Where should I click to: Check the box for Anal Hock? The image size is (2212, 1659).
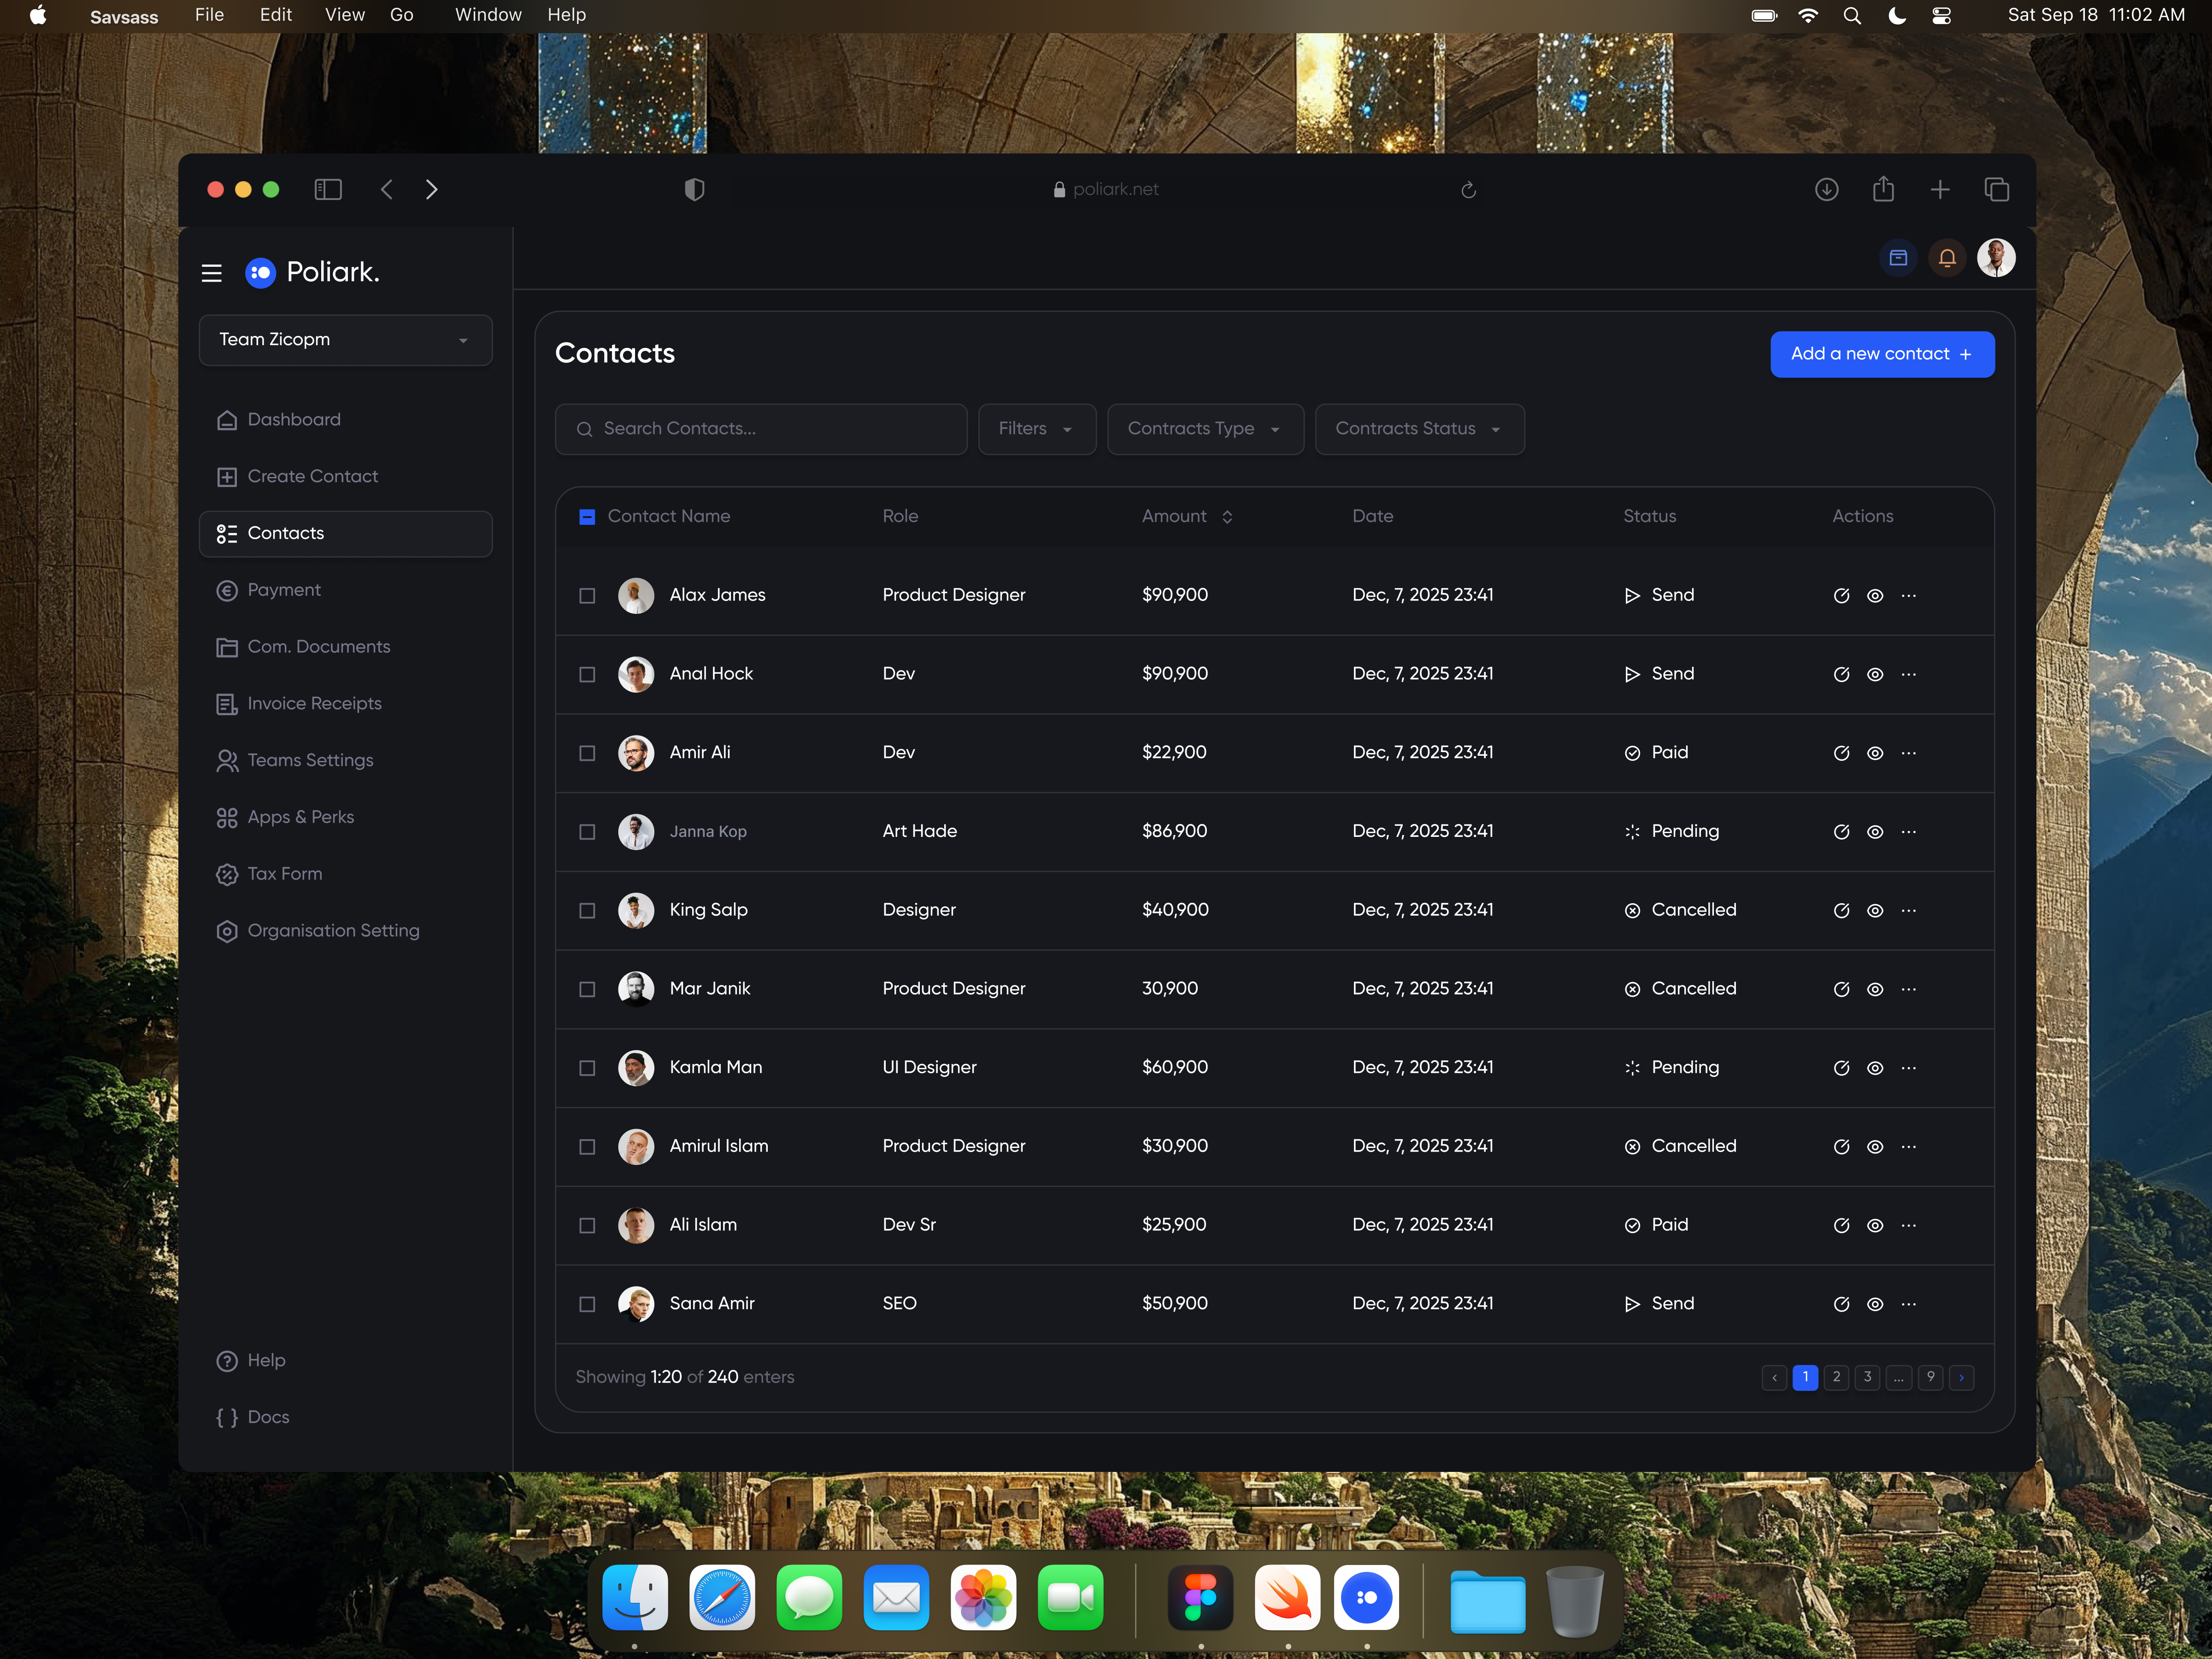tap(587, 675)
